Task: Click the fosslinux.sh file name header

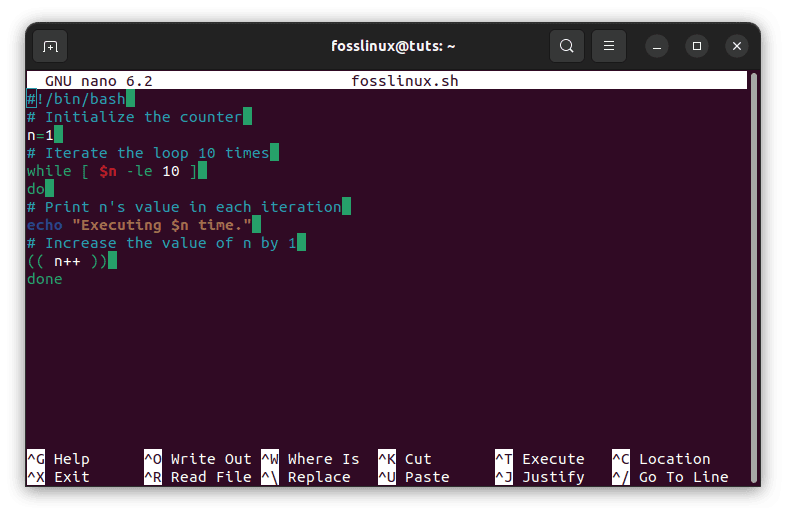Action: [x=405, y=81]
